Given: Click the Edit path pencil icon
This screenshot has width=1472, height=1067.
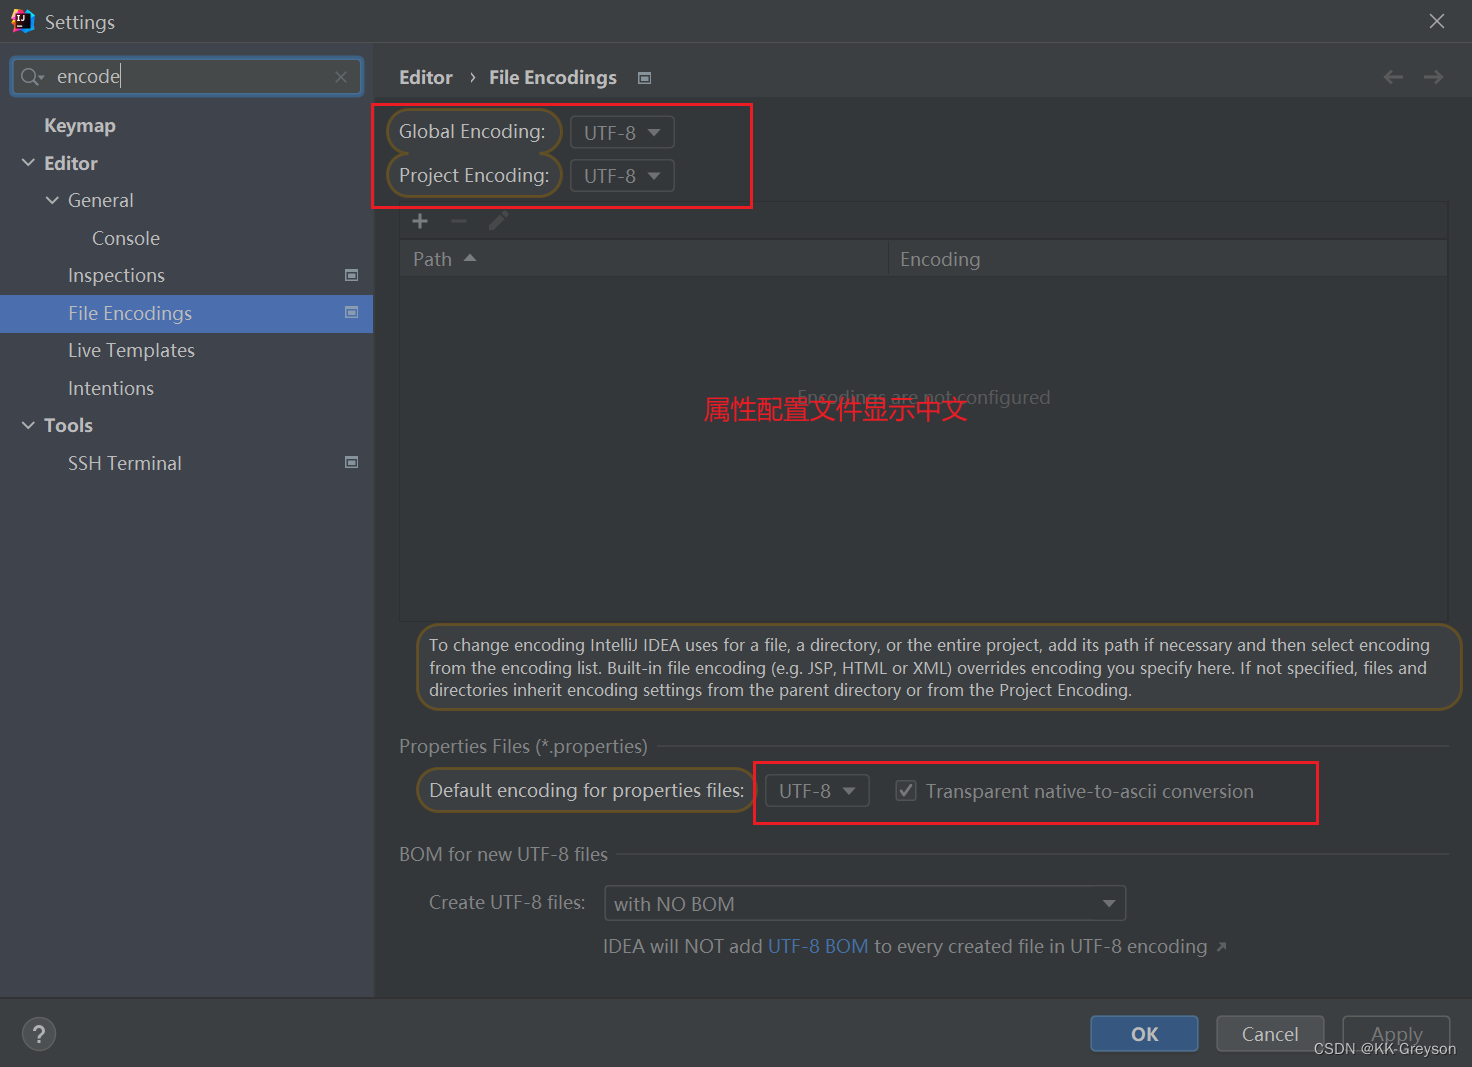Looking at the screenshot, I should click(498, 221).
